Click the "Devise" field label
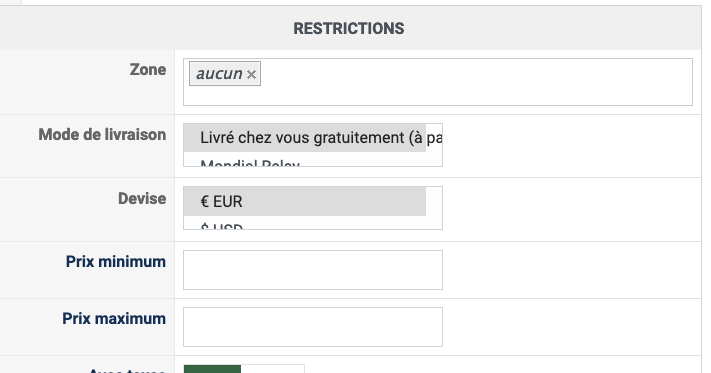 point(142,199)
